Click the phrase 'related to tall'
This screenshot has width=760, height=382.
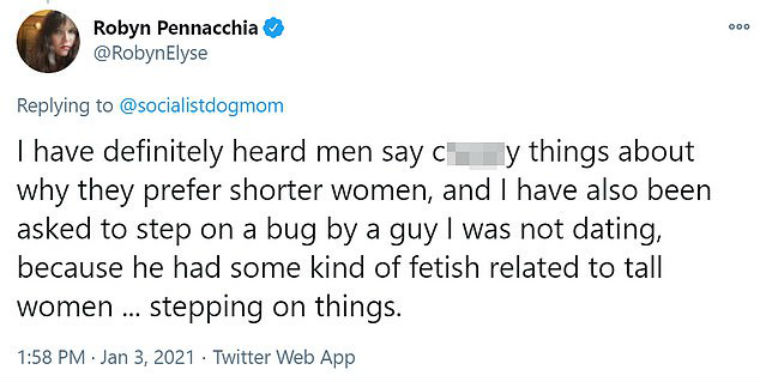pyautogui.click(x=576, y=268)
